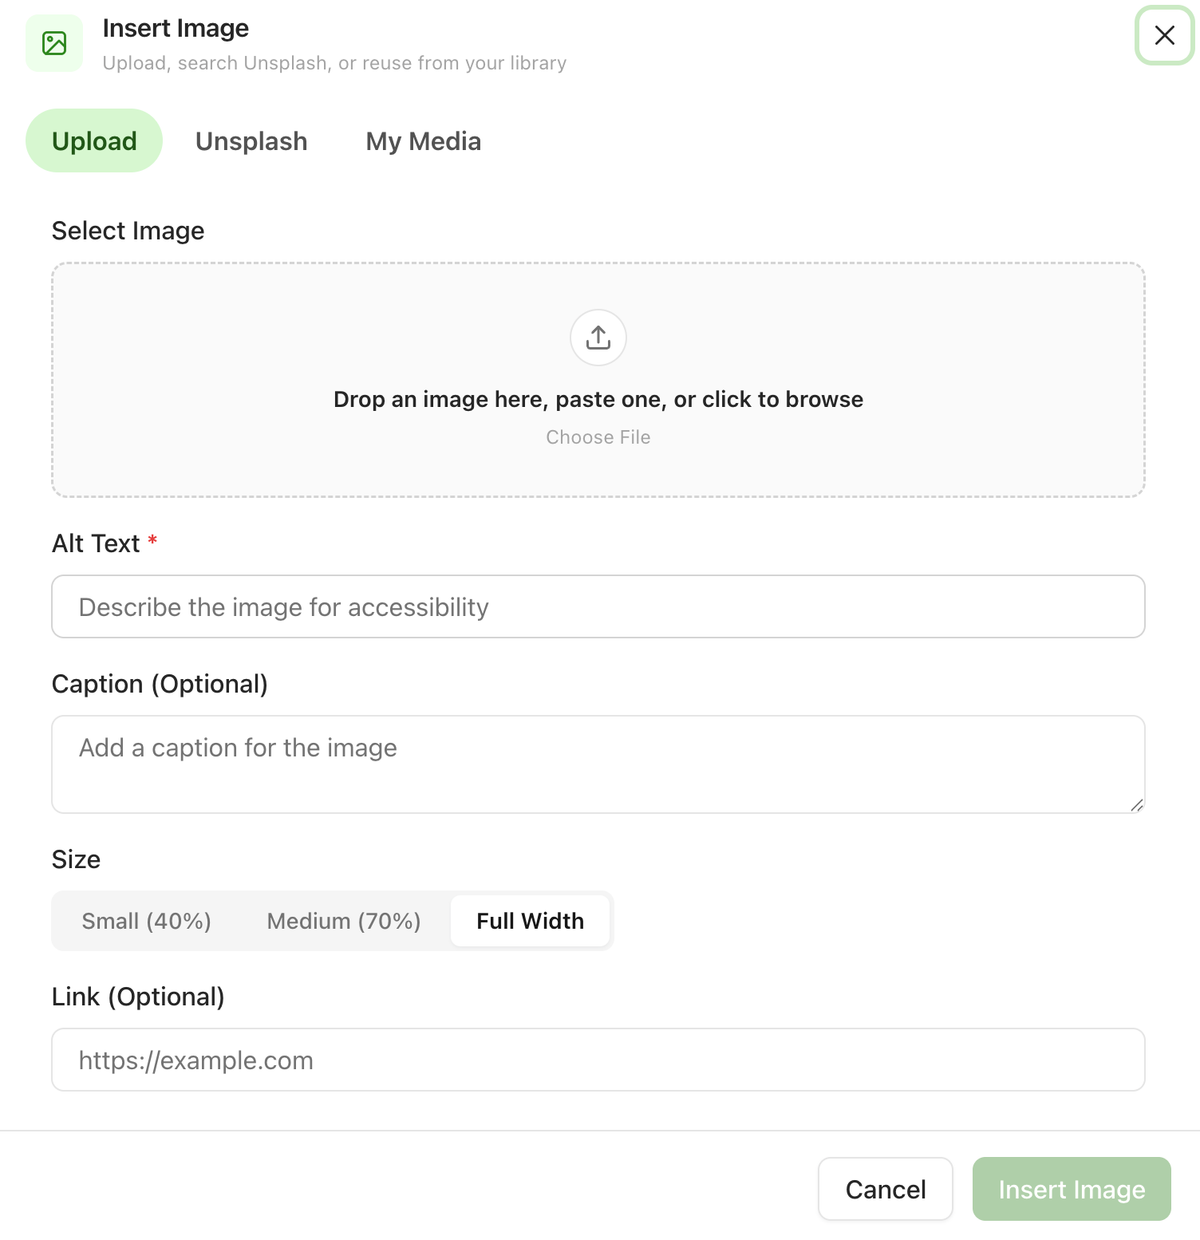
Task: Click the green image icon beside Insert Image title
Action: [55, 43]
